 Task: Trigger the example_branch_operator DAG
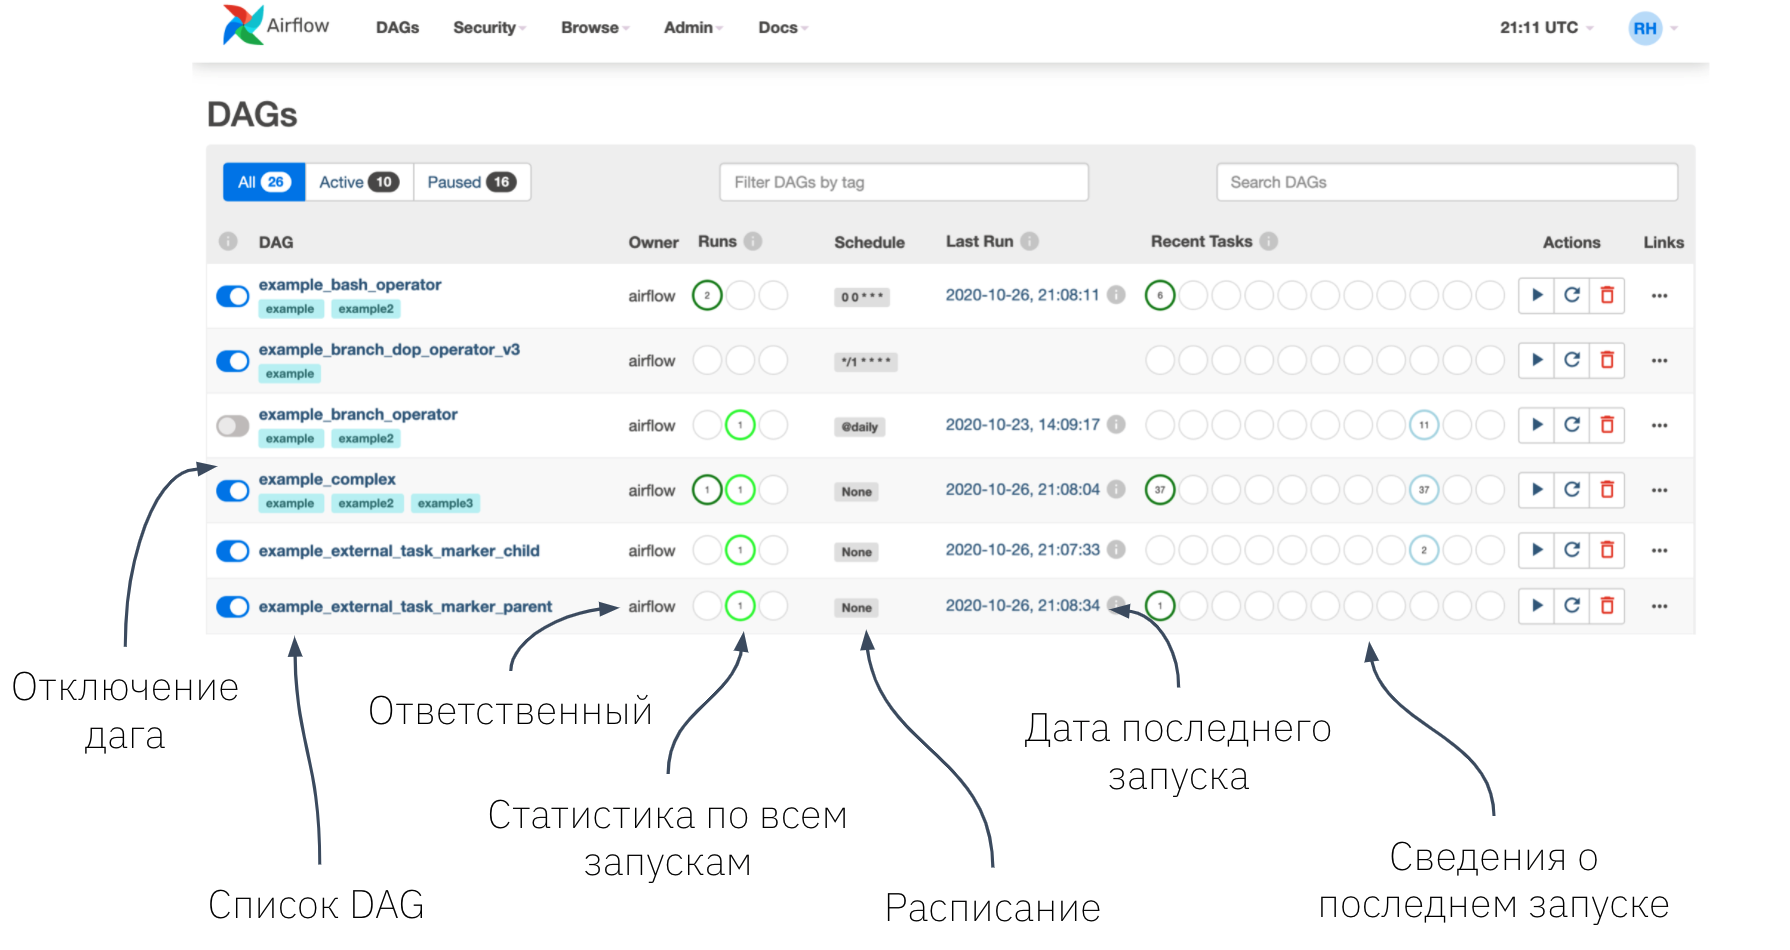pos(1536,425)
